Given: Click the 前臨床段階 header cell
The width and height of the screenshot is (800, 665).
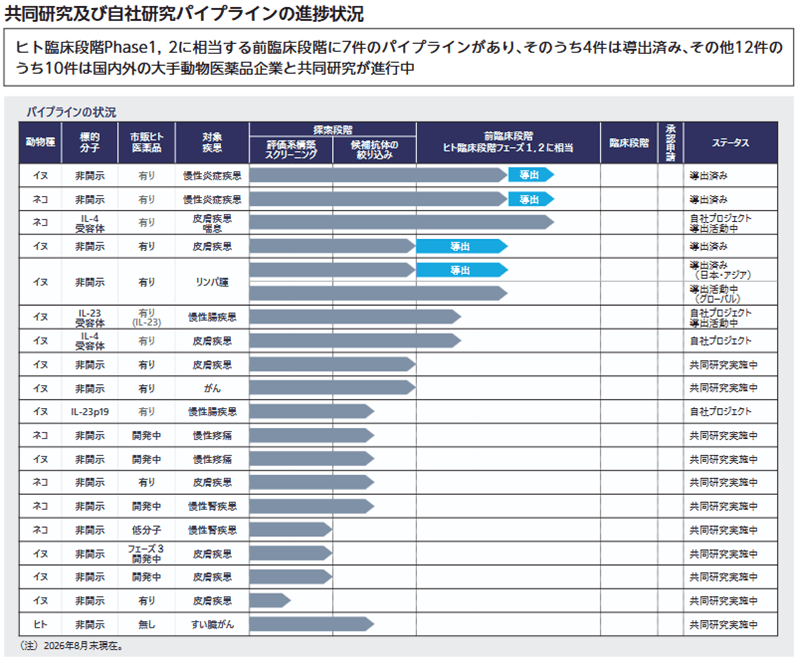Looking at the screenshot, I should point(508,142).
